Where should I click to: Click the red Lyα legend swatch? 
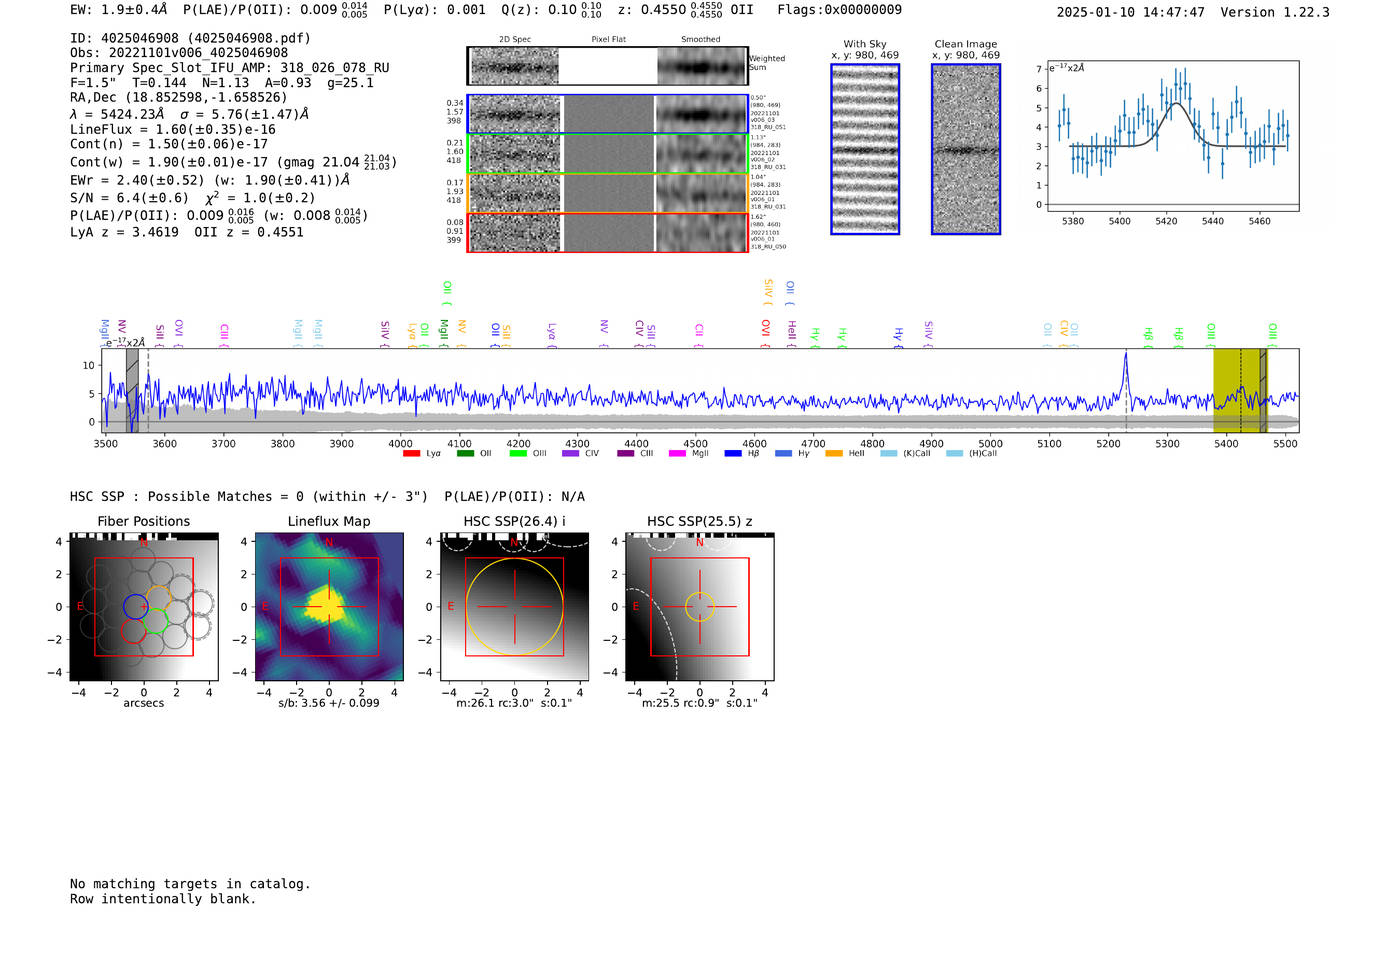[x=411, y=453]
